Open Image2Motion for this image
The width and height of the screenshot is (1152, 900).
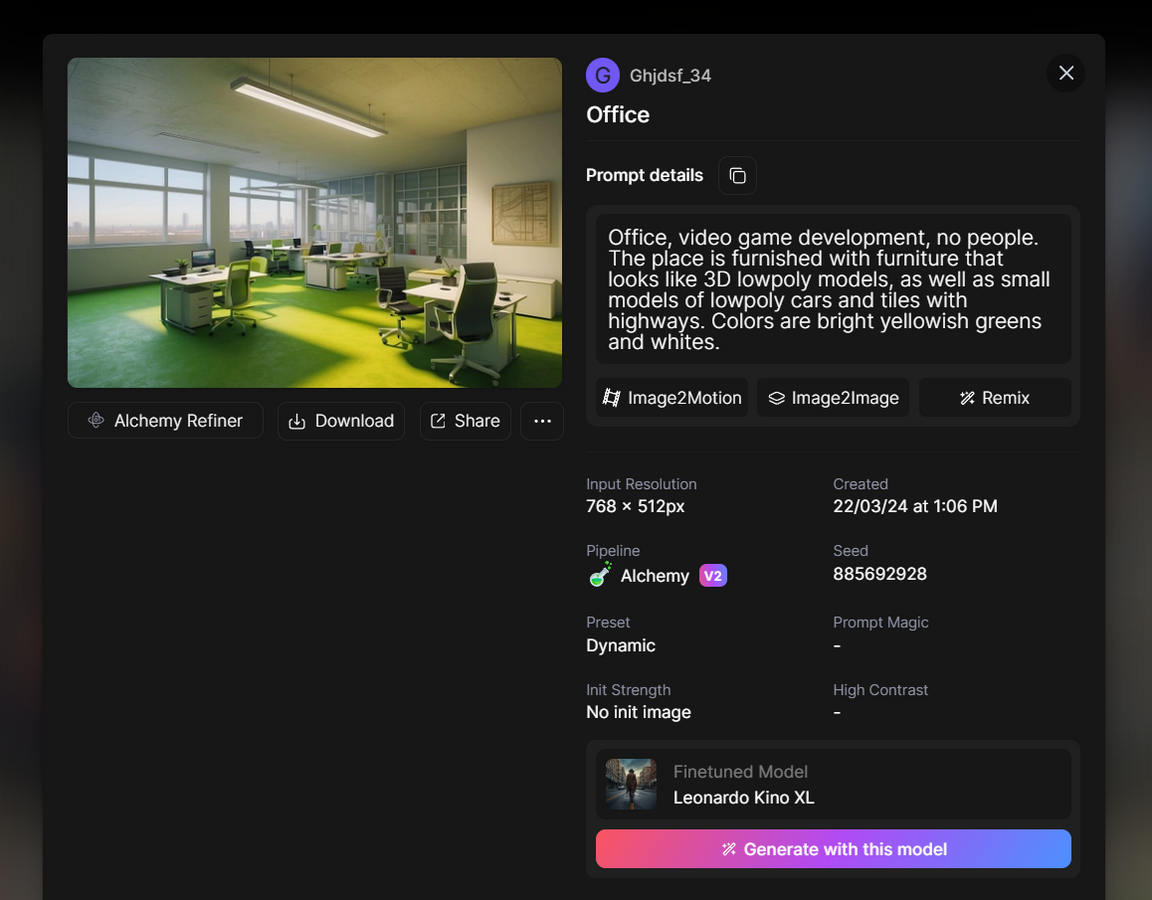[672, 397]
